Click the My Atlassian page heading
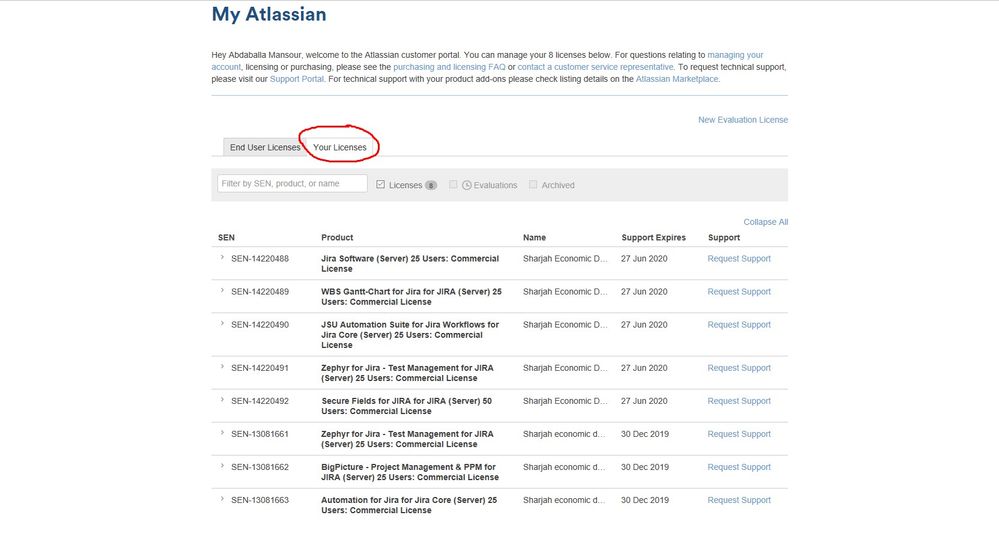 click(269, 15)
